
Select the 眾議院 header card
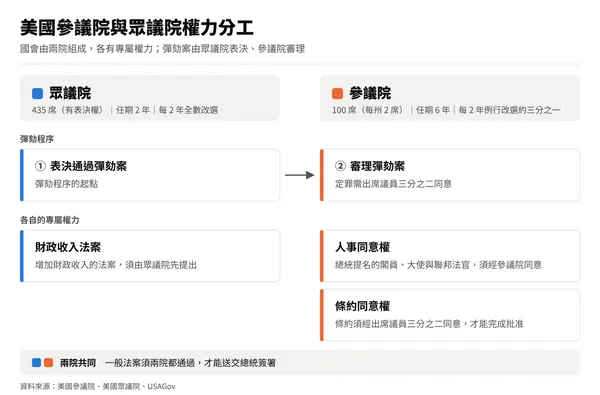coord(150,98)
